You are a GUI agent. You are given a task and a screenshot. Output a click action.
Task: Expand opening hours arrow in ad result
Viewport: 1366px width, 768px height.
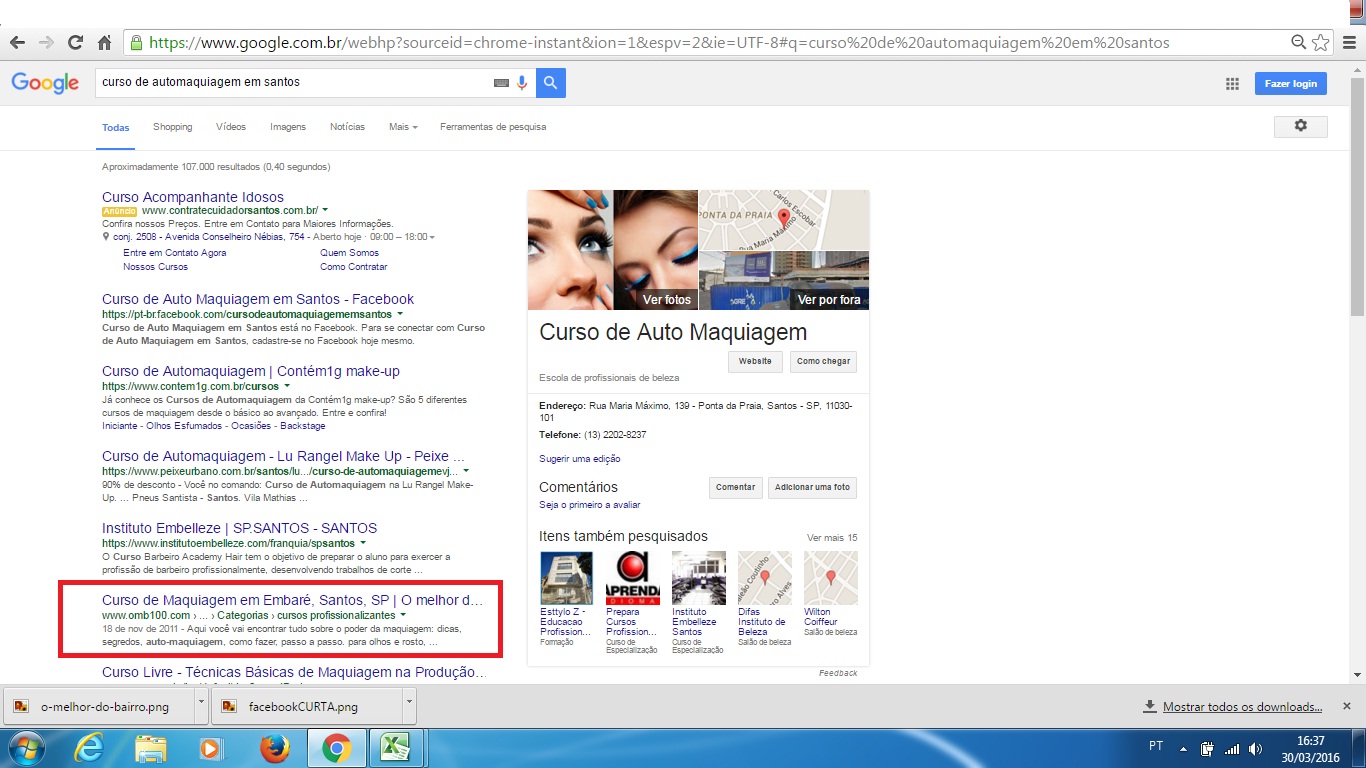tap(432, 238)
